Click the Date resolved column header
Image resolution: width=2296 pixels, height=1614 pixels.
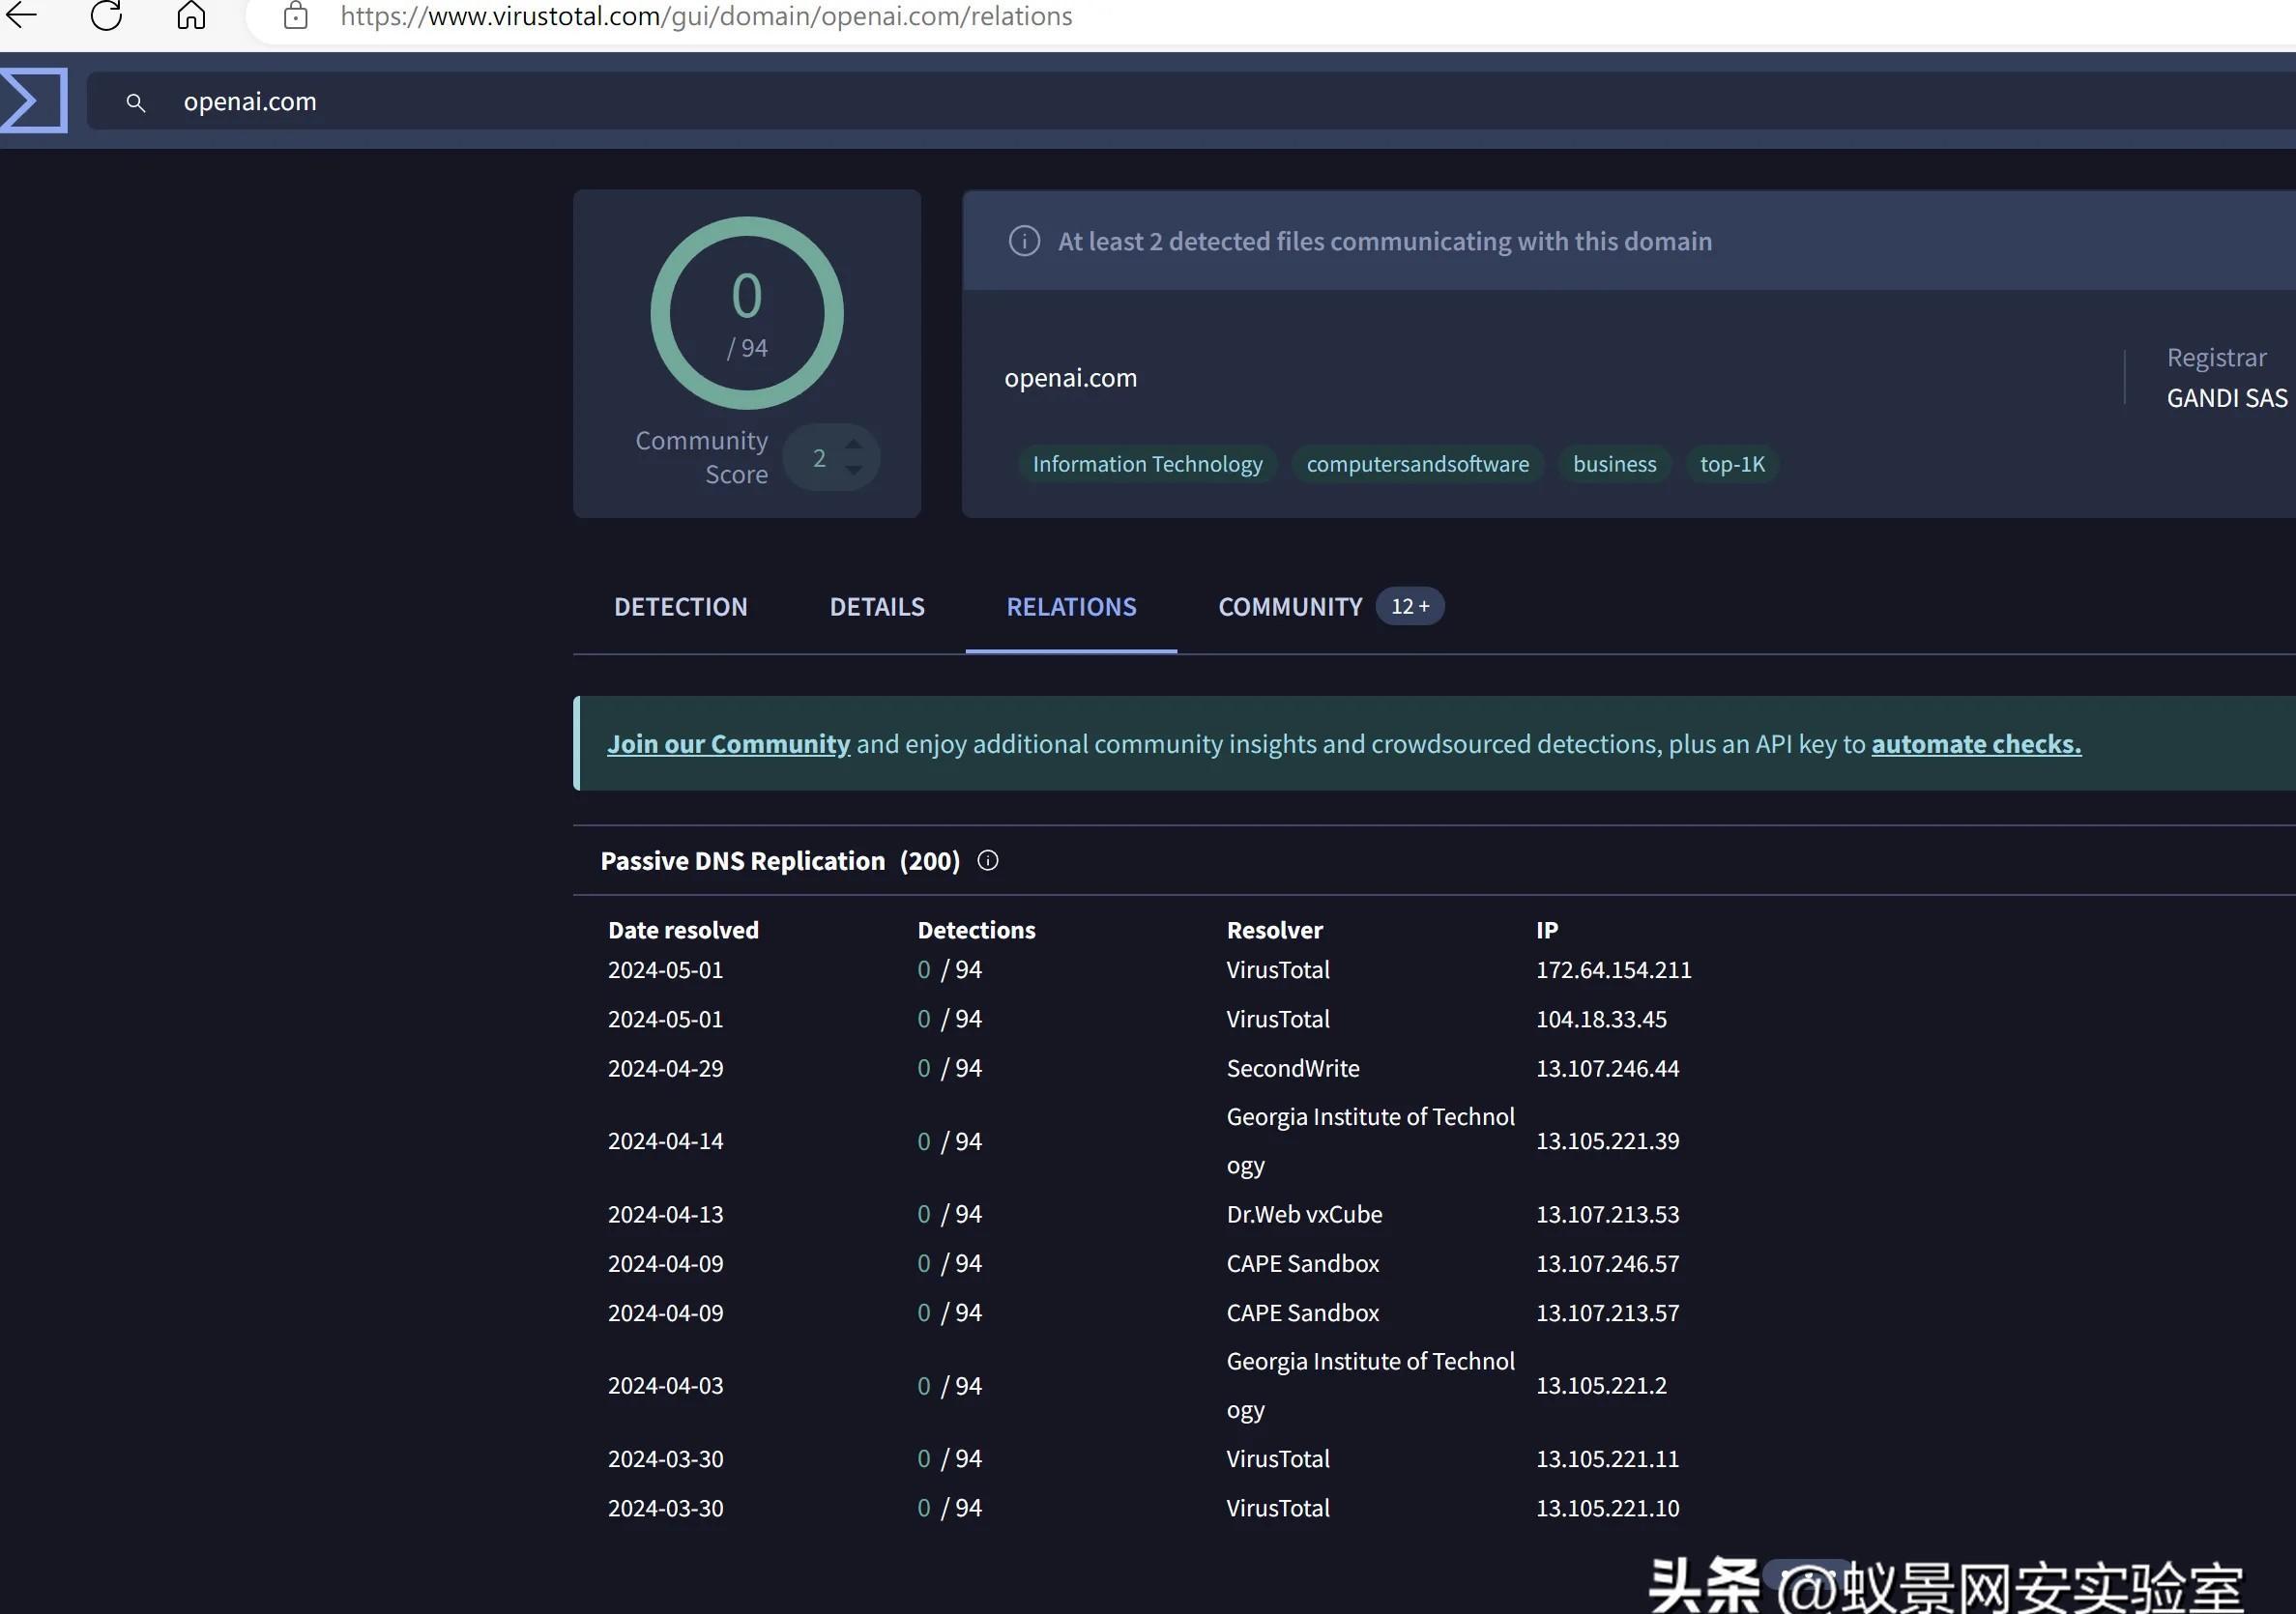point(683,930)
